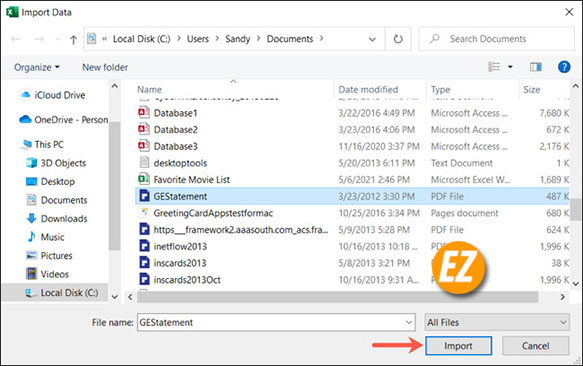Select the Favorite Movie List Excel icon
This screenshot has width=583, height=366.
click(144, 179)
